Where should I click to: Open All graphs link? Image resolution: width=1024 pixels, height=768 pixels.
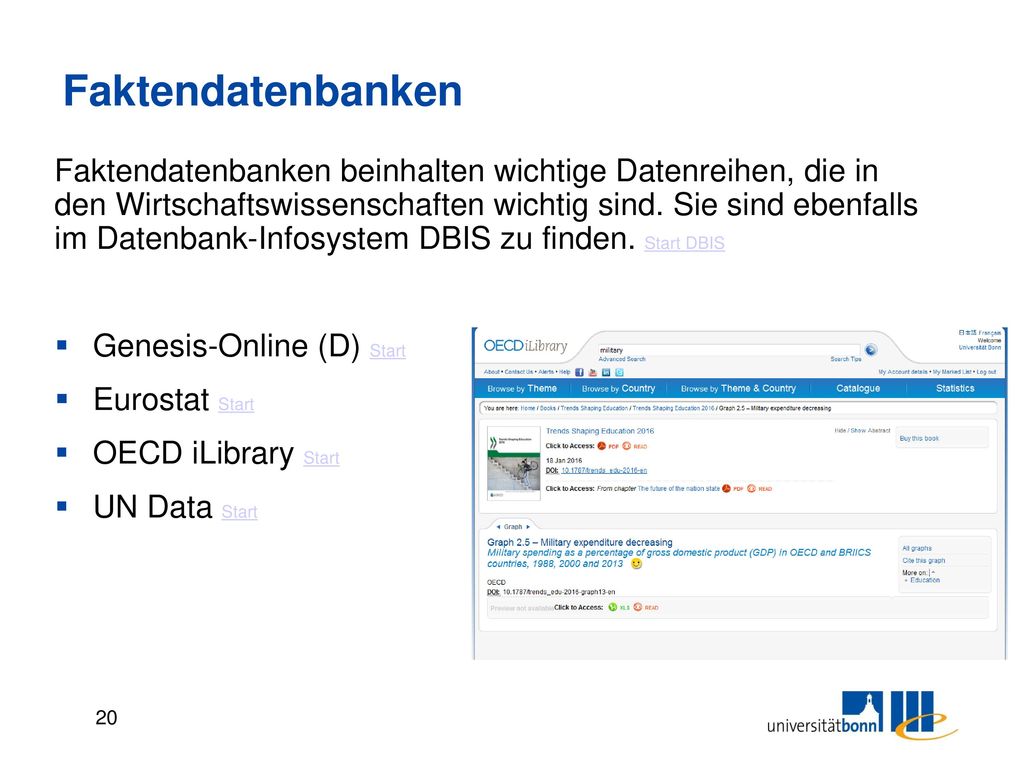click(917, 549)
